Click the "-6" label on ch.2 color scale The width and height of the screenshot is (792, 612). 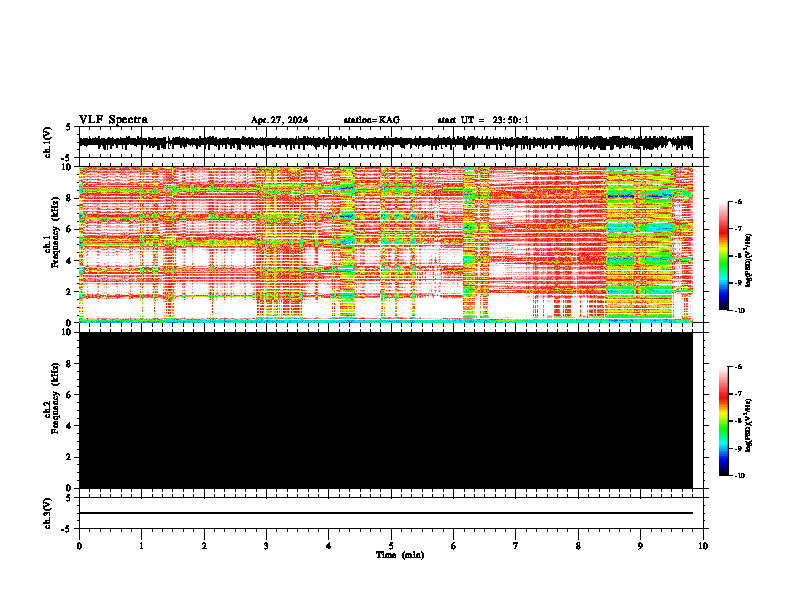pyautogui.click(x=737, y=367)
